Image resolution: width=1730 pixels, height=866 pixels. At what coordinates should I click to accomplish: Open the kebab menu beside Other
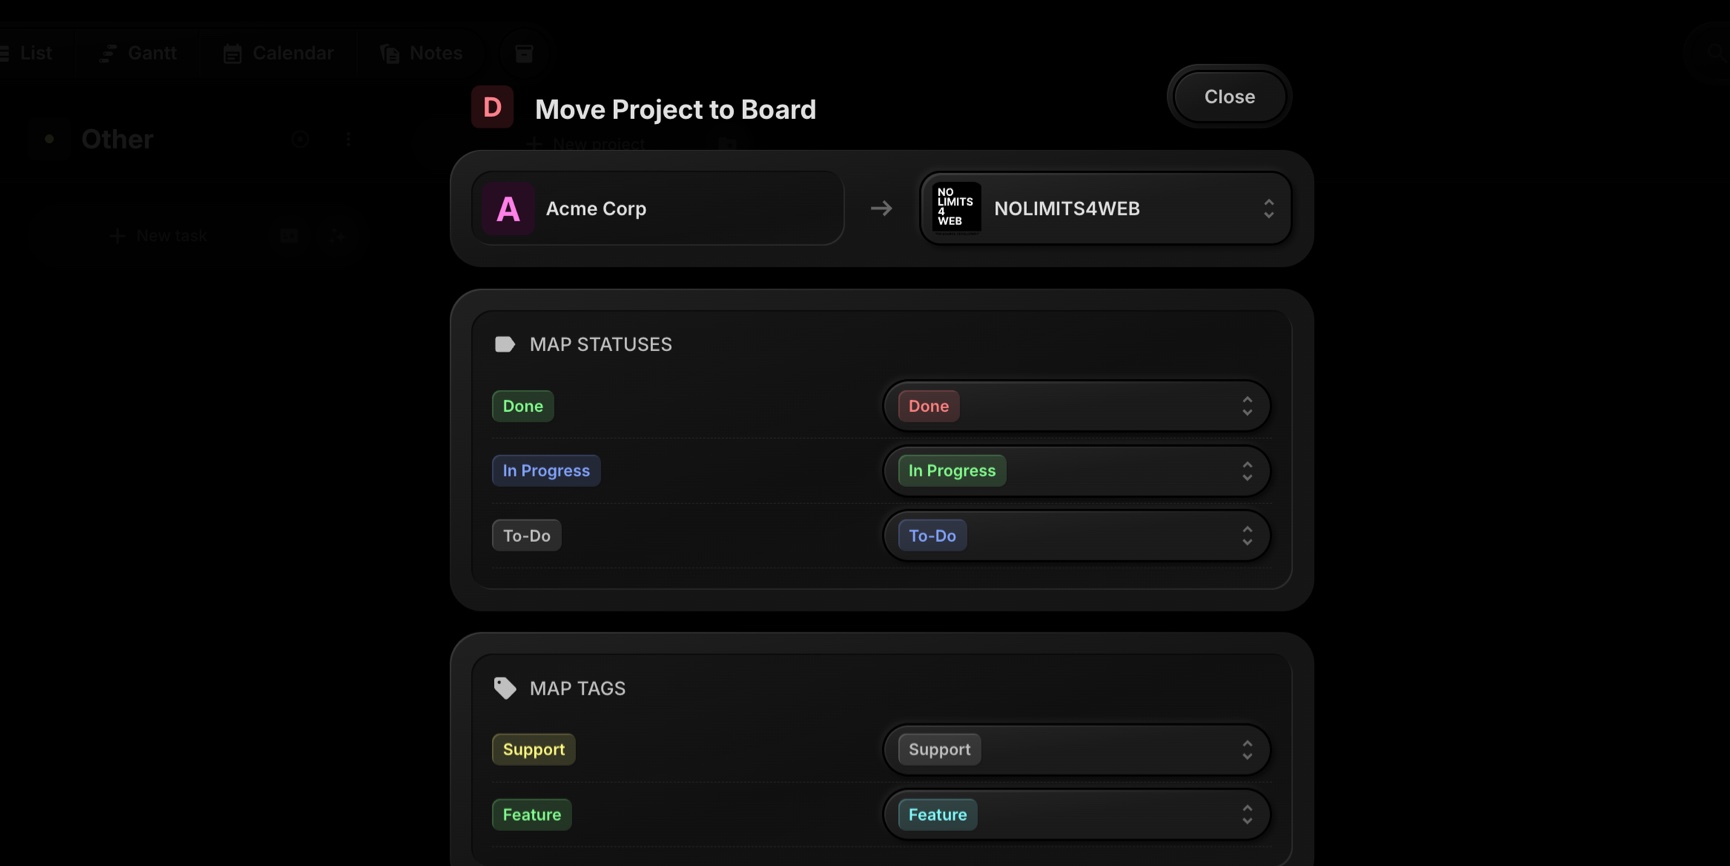point(348,138)
